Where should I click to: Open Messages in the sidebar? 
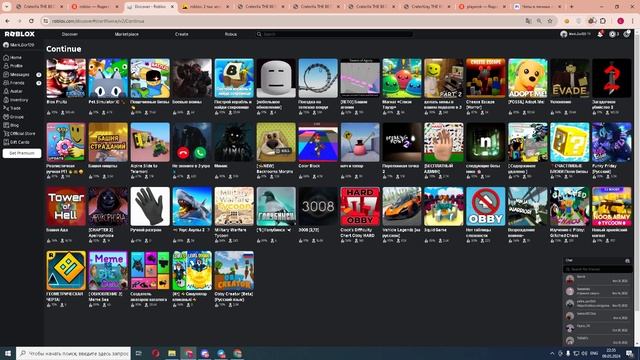[x=16, y=75]
